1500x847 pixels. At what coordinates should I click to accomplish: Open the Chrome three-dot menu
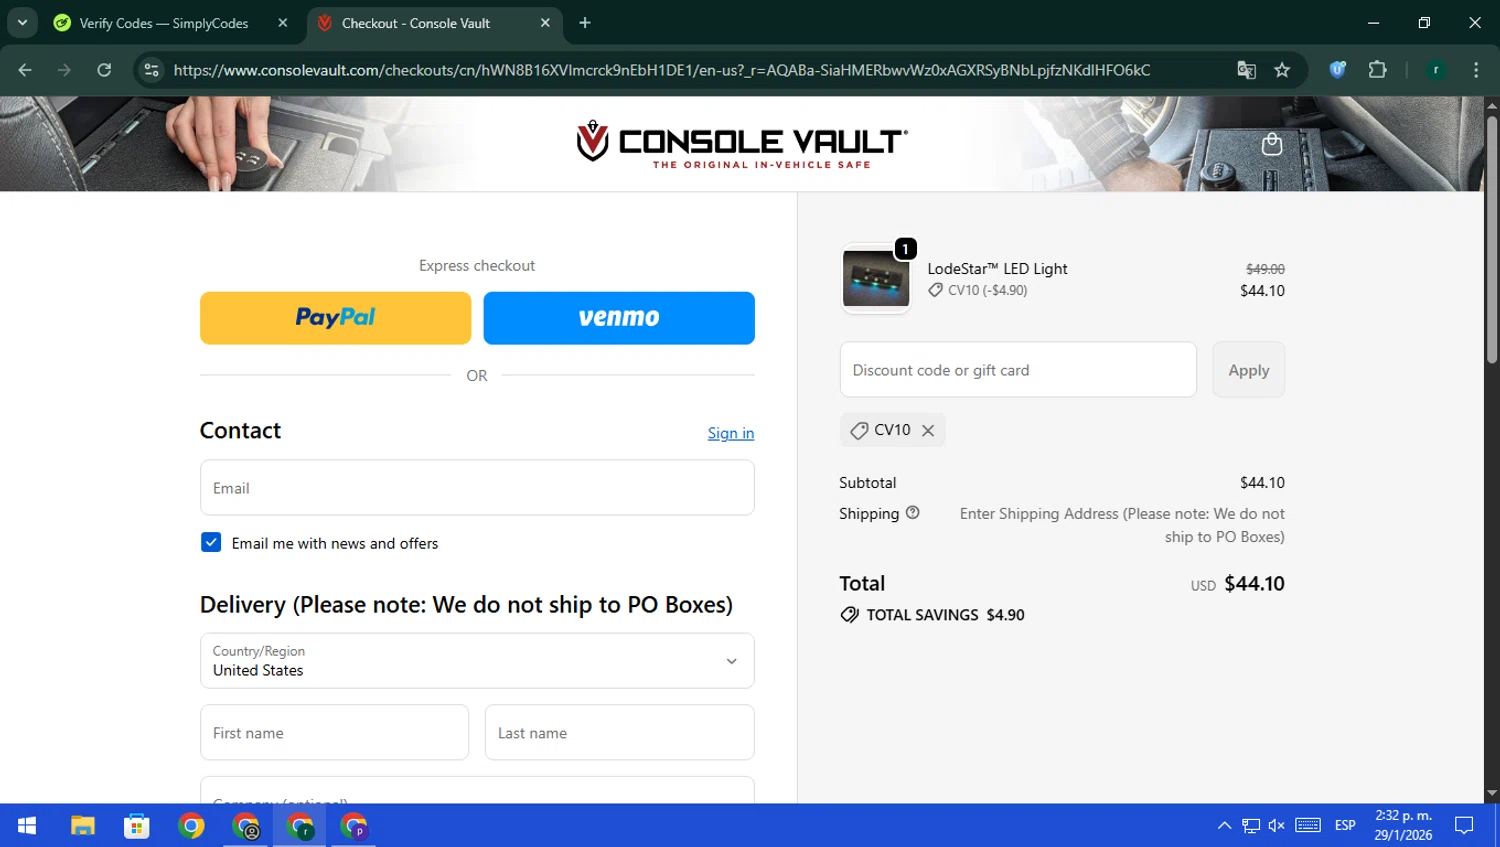1476,70
